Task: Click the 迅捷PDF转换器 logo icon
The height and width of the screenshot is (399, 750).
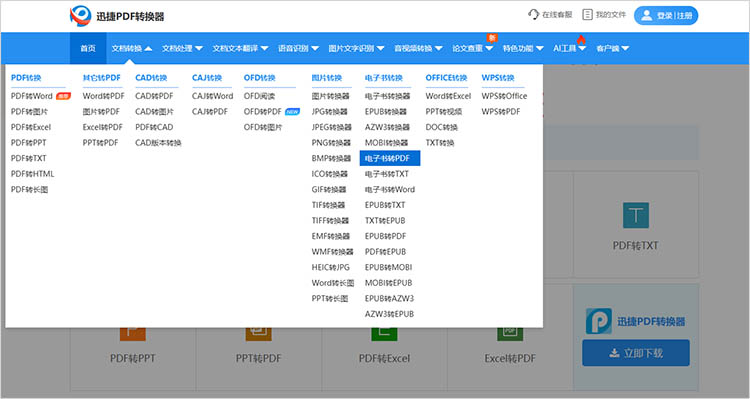Action: pos(80,16)
